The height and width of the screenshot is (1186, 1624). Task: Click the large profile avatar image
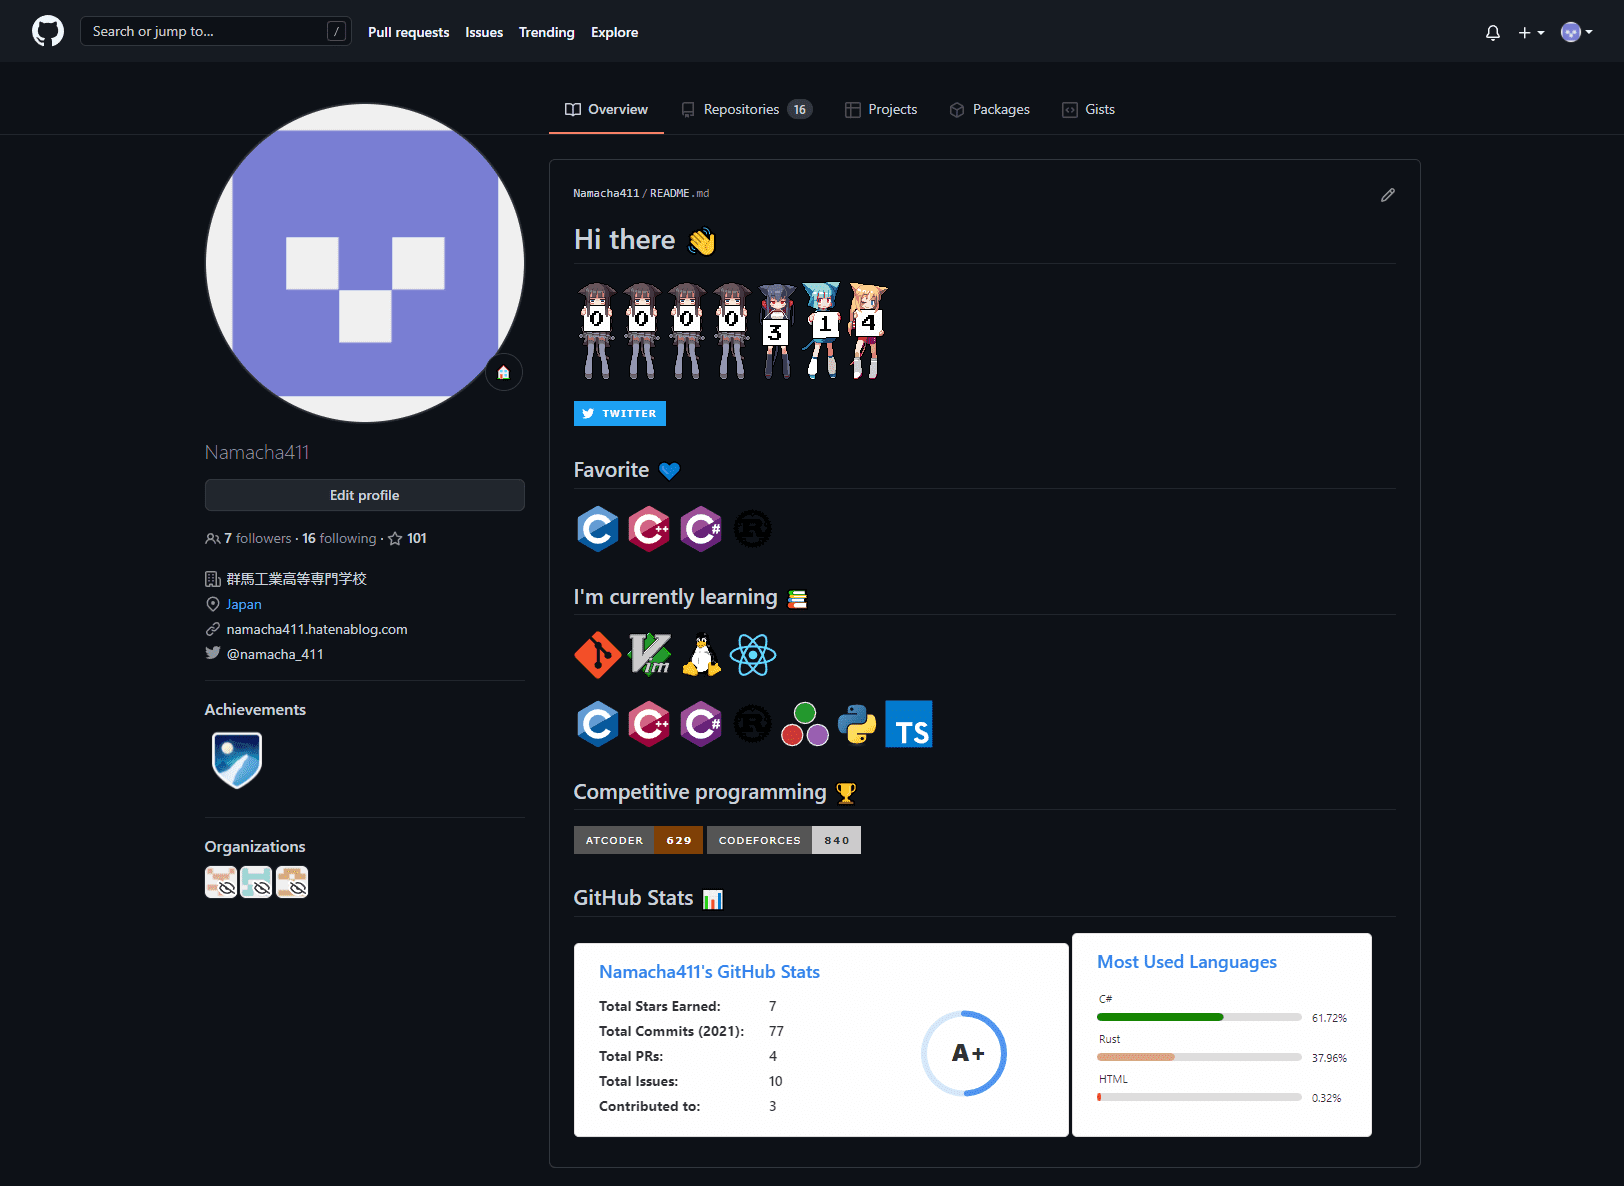click(x=365, y=263)
